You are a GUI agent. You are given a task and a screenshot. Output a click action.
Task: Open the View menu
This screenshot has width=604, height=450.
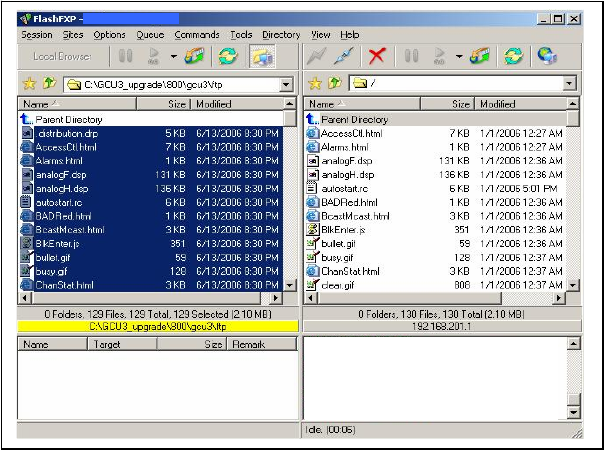(x=320, y=35)
